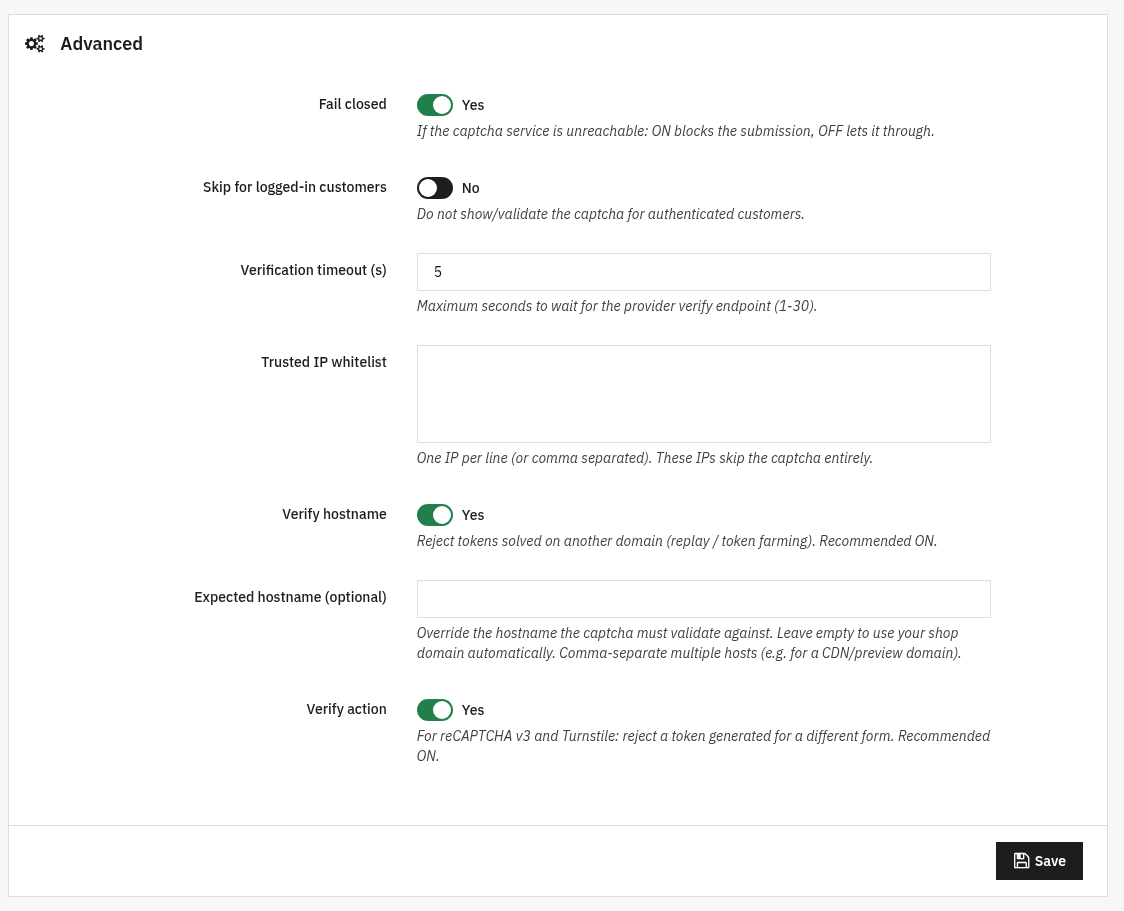The height and width of the screenshot is (911, 1124).
Task: Click the Yes text beside Fail closed
Action: tap(473, 105)
